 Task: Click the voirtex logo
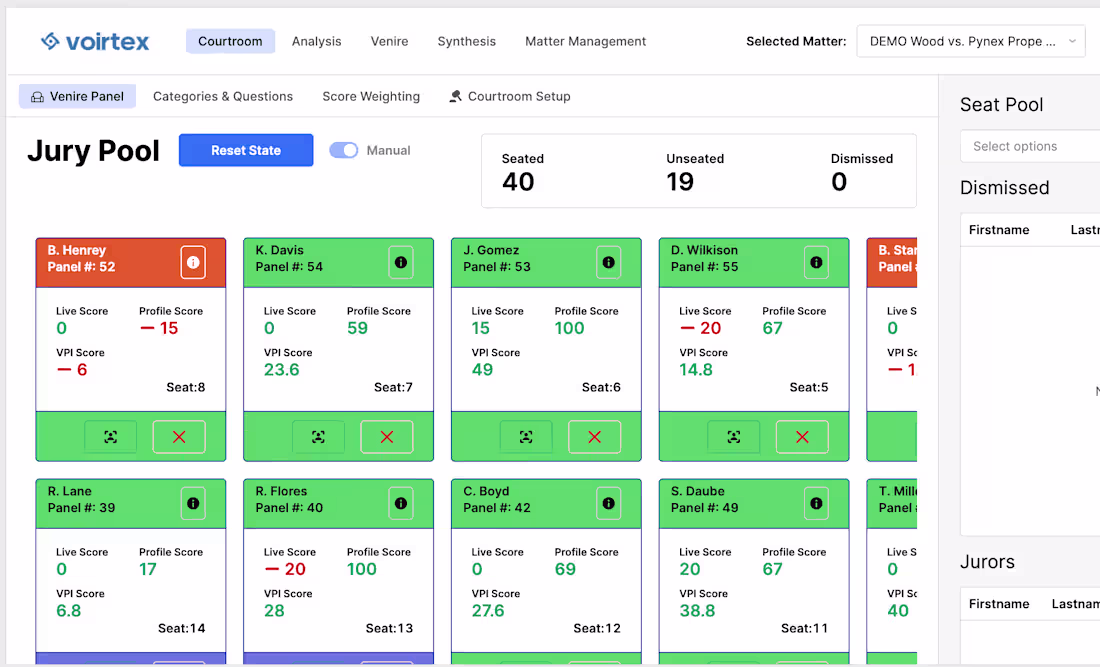(95, 41)
